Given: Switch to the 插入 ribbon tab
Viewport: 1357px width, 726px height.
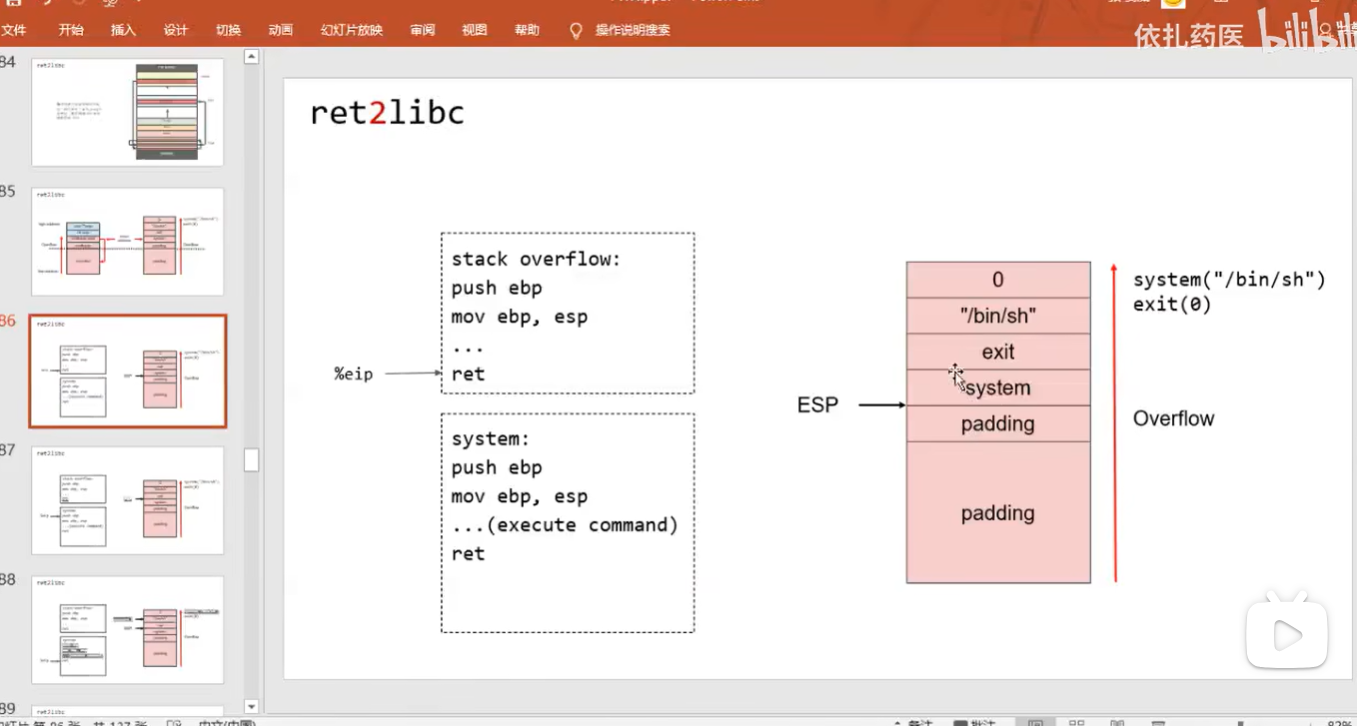Looking at the screenshot, I should click(123, 30).
